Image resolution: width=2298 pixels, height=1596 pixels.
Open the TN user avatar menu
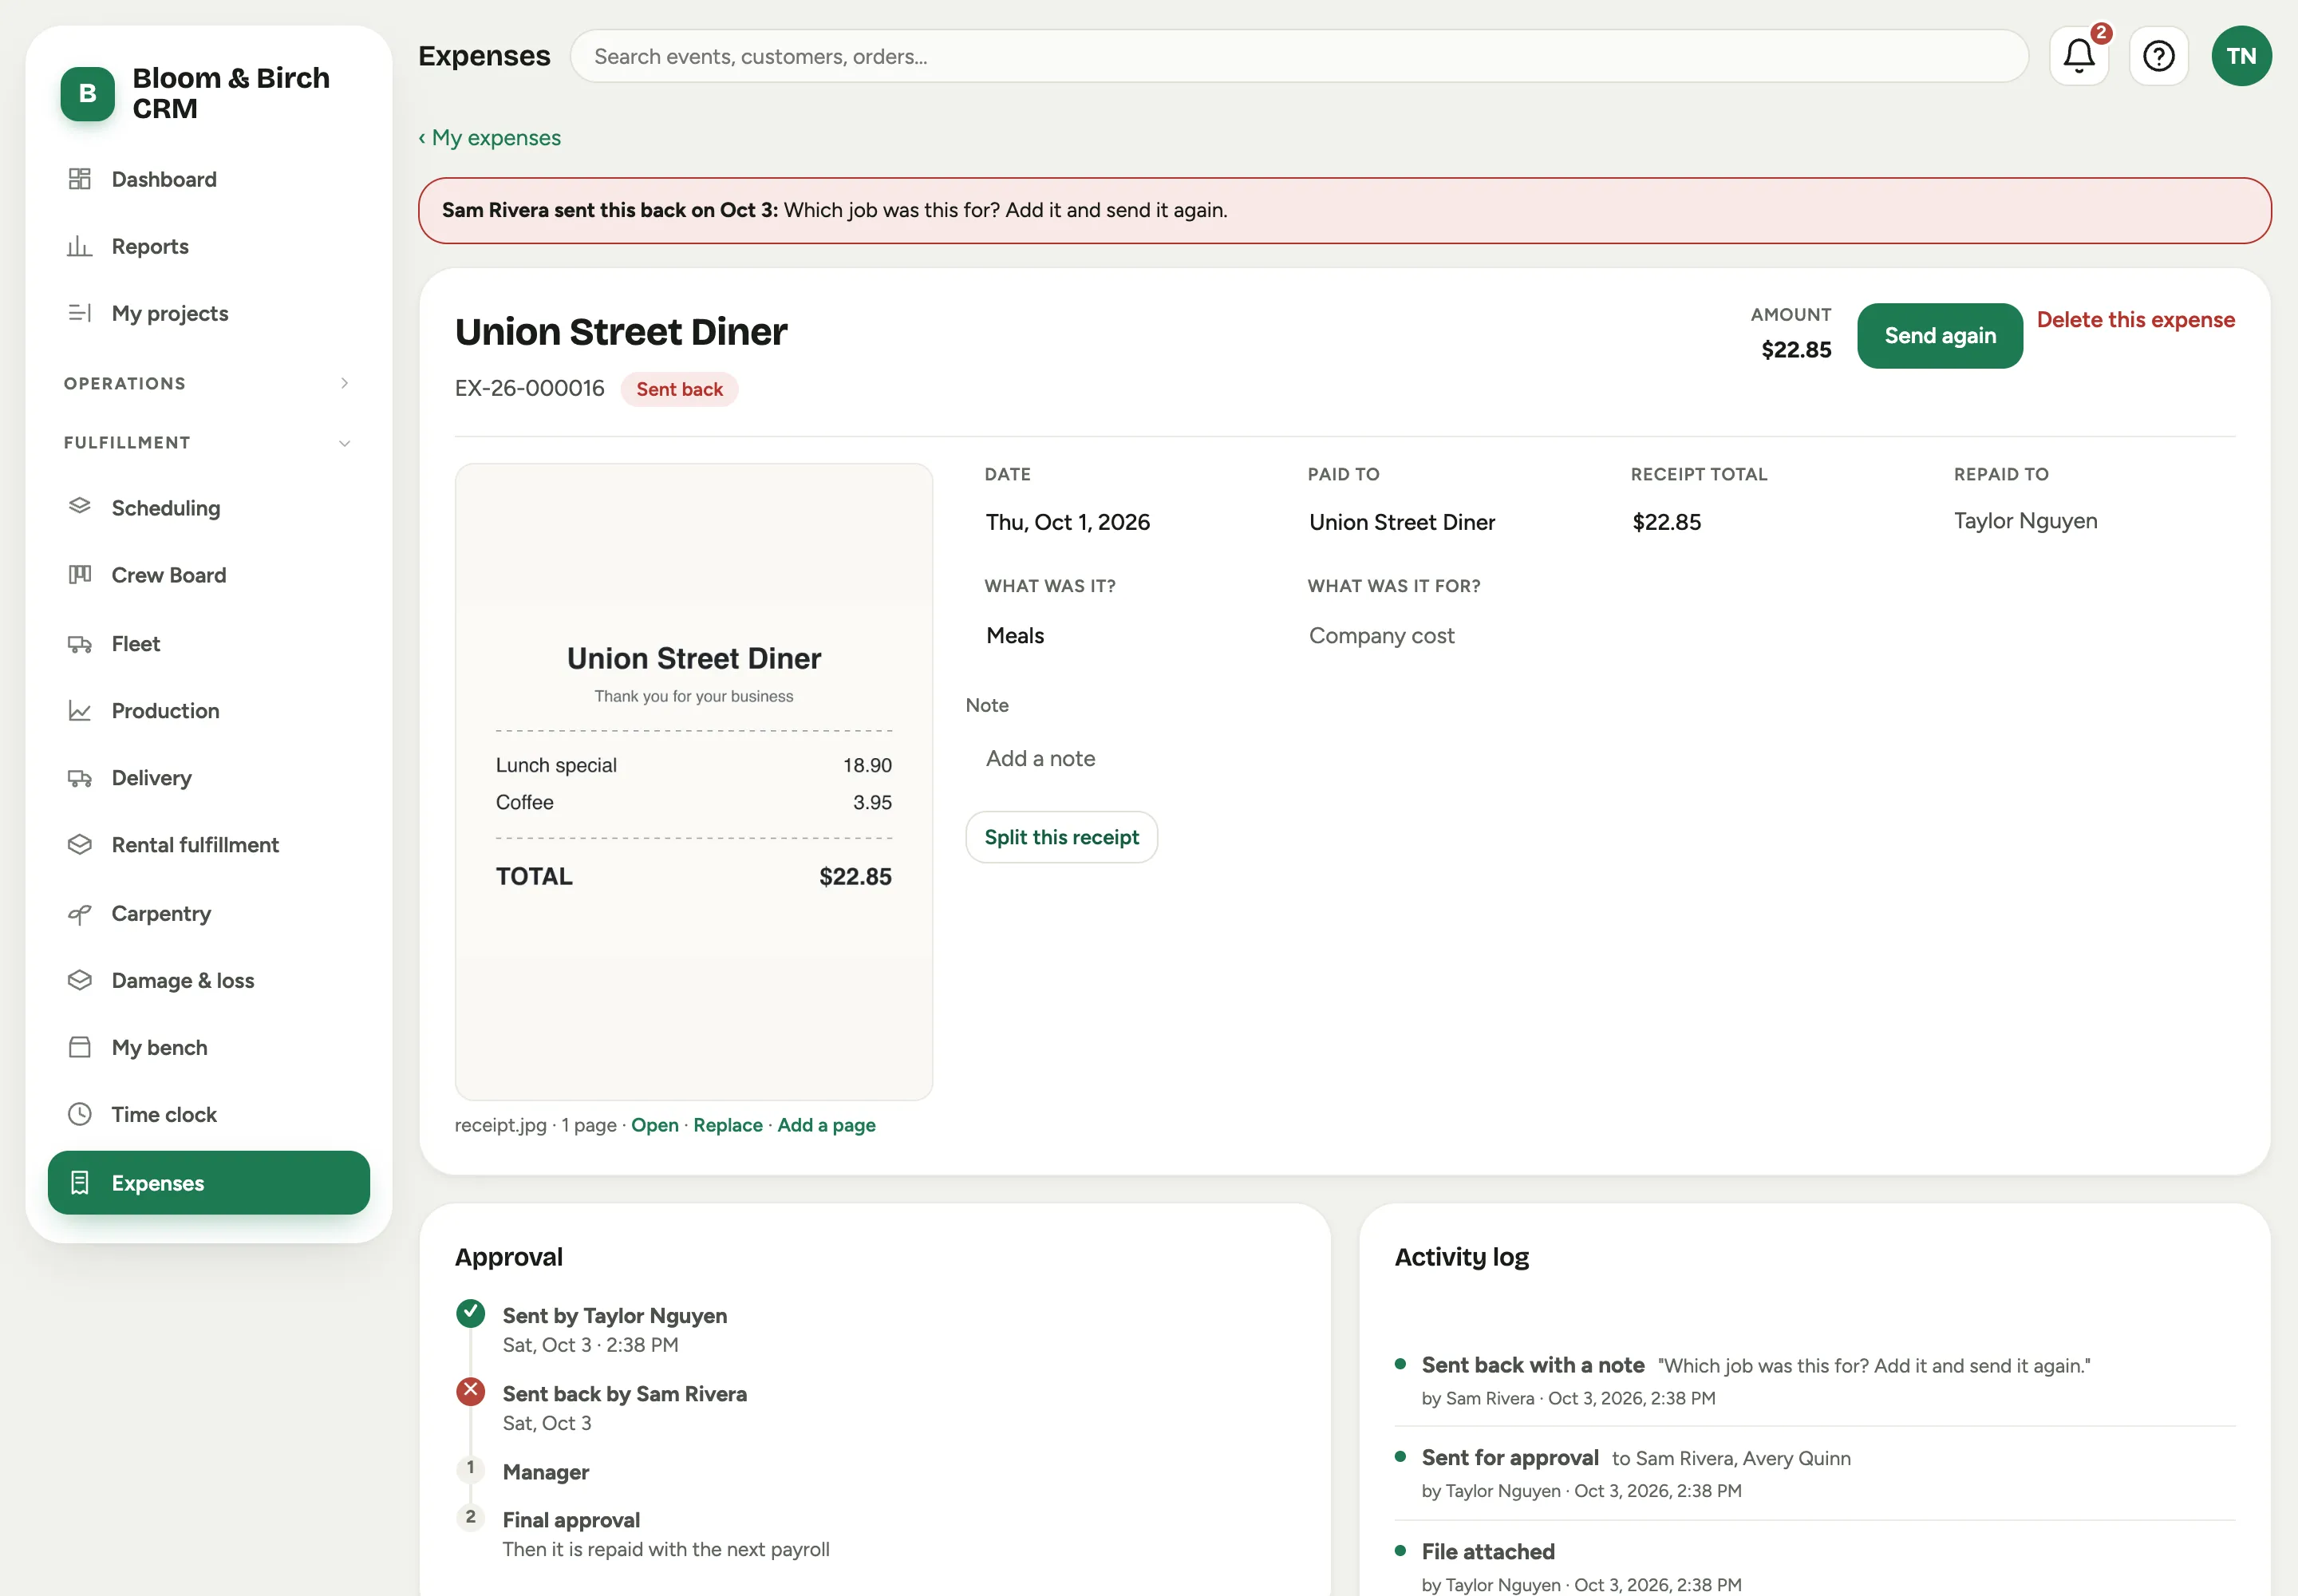click(x=2241, y=56)
